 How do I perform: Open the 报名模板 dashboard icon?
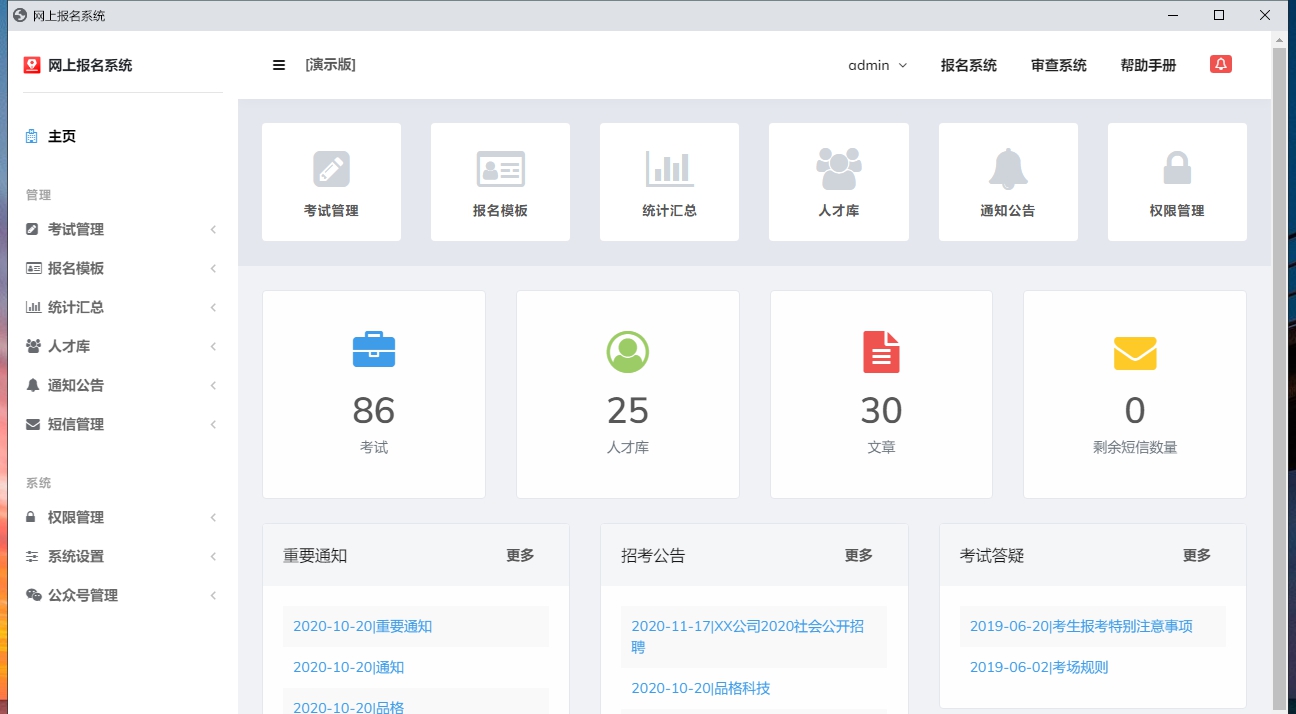point(500,181)
